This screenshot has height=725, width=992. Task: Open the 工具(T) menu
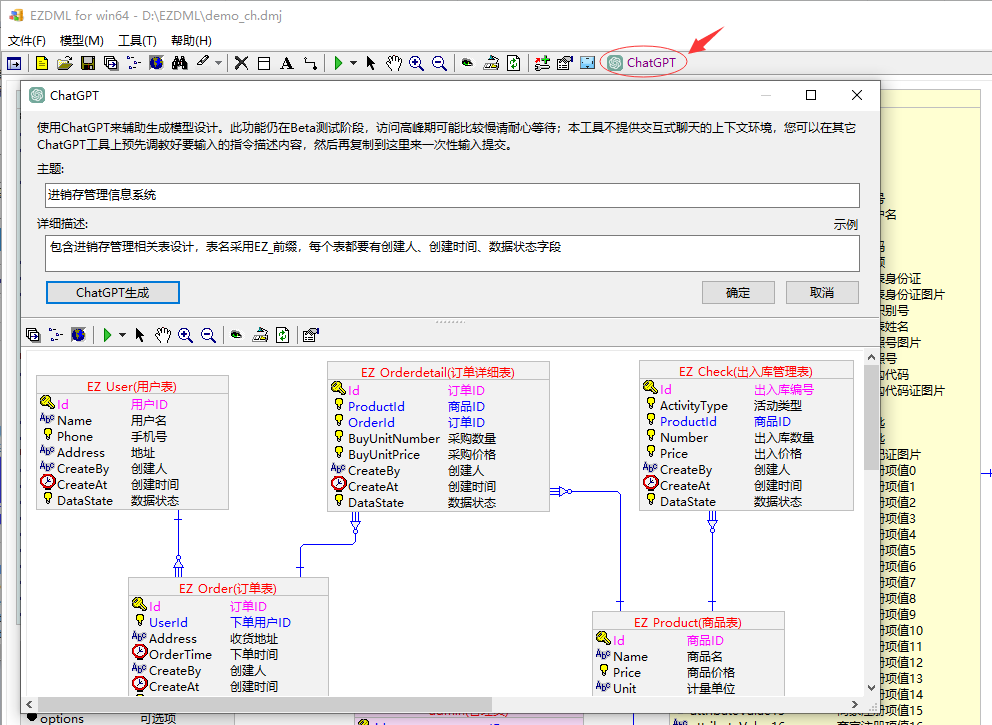[x=137, y=41]
